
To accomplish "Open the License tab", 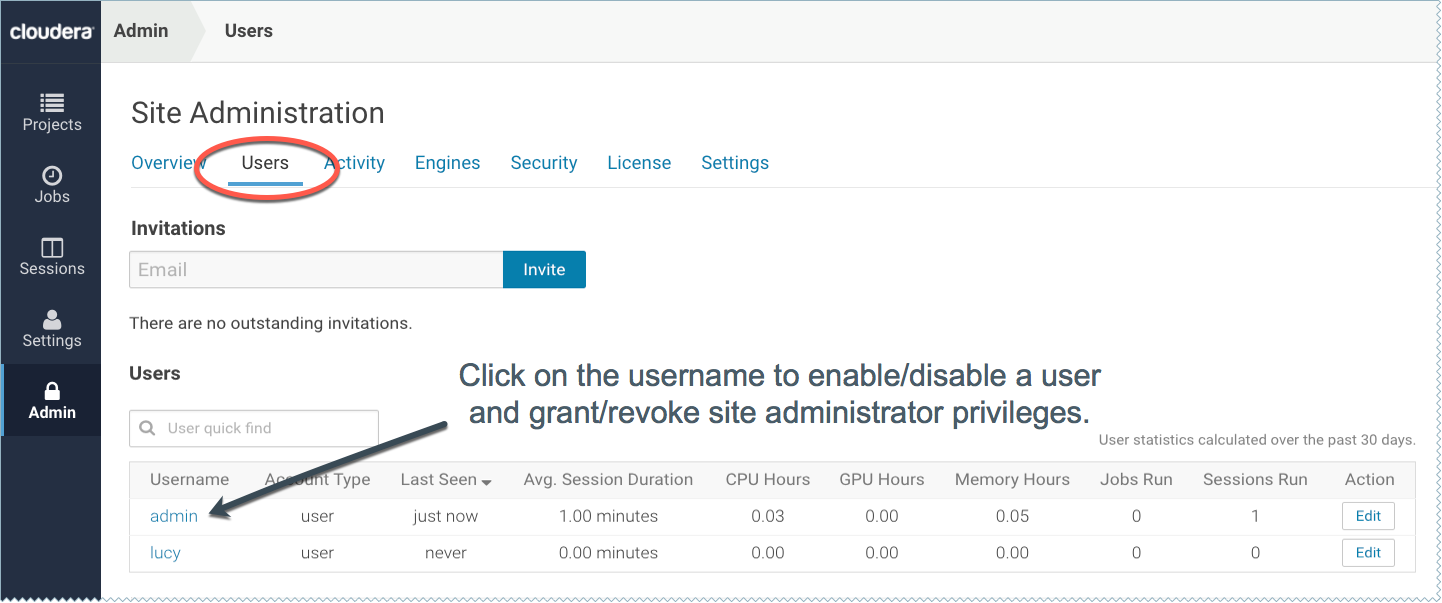I will point(639,163).
